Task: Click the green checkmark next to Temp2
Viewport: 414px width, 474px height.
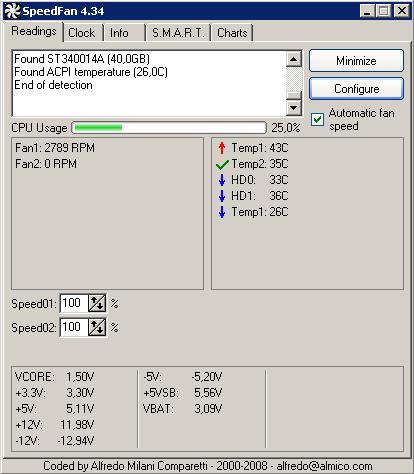Action: (x=222, y=164)
